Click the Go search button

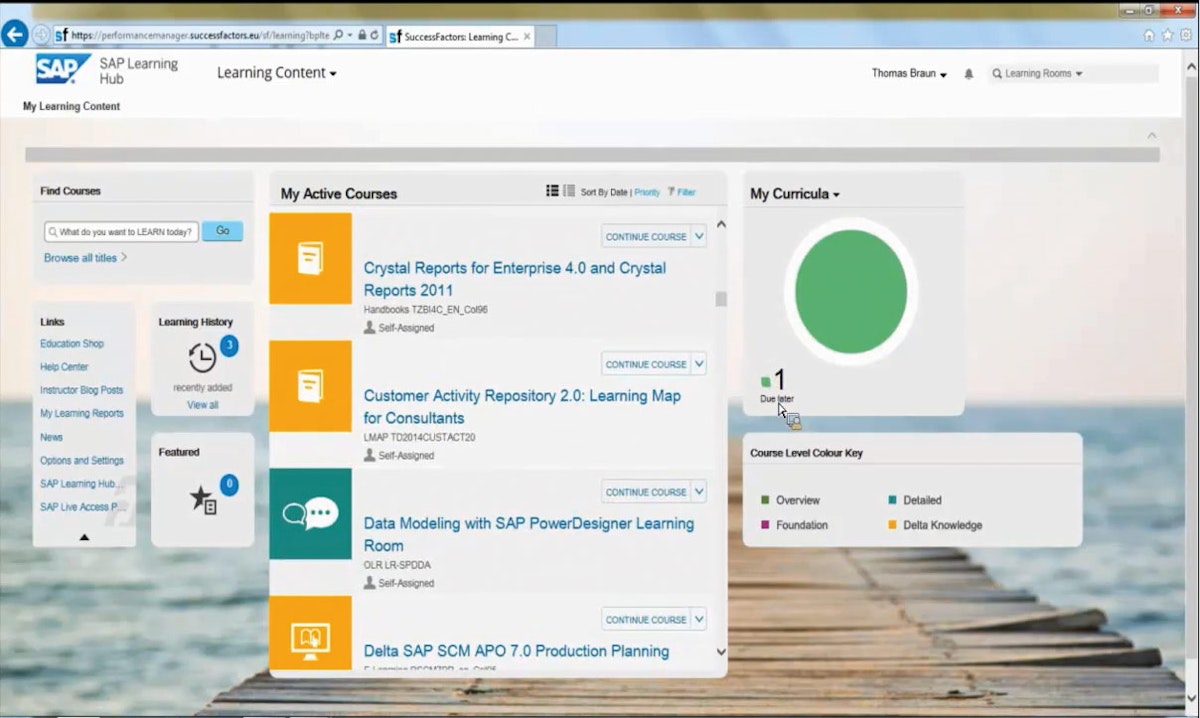pyautogui.click(x=222, y=231)
